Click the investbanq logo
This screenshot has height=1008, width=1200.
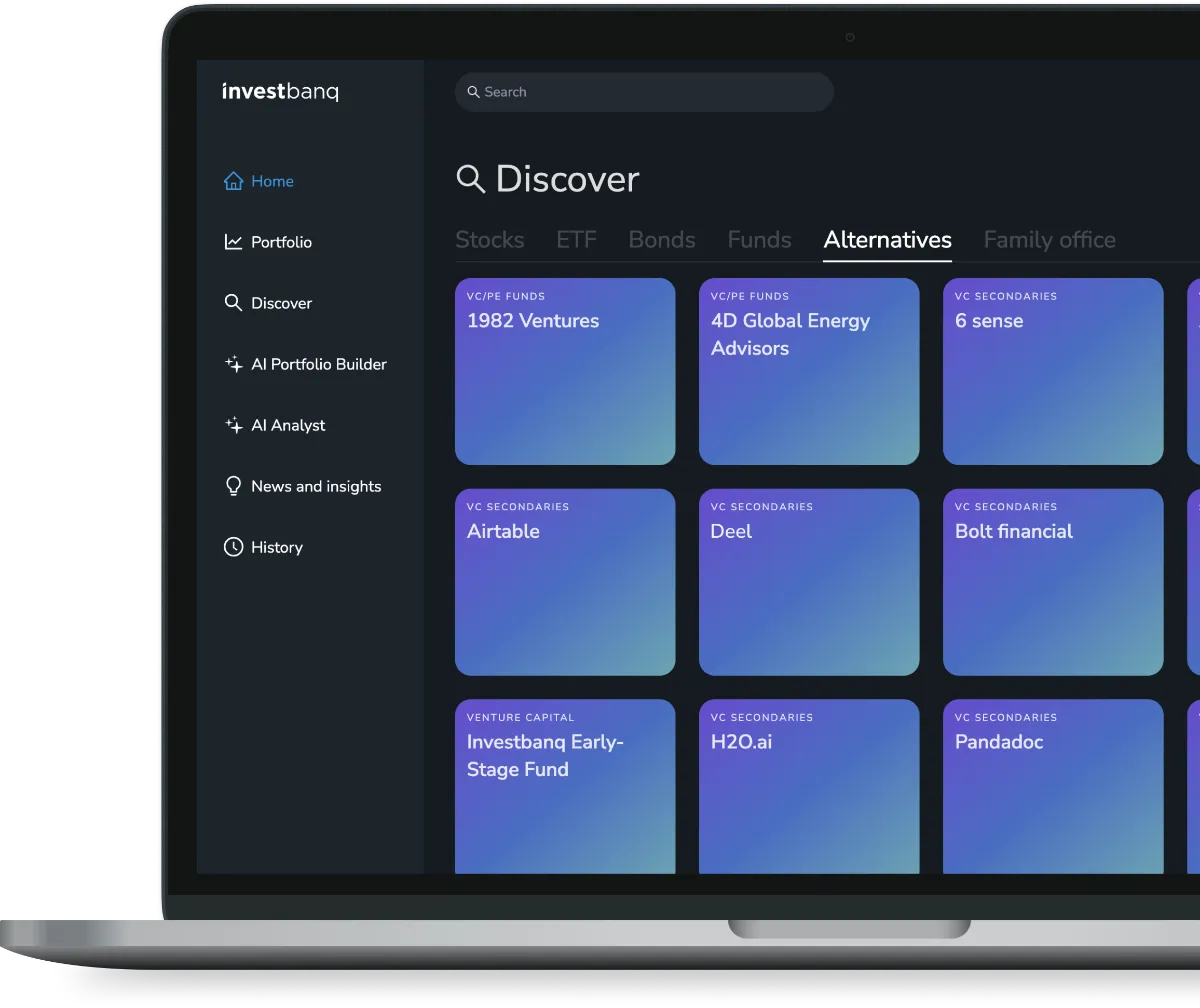point(280,92)
